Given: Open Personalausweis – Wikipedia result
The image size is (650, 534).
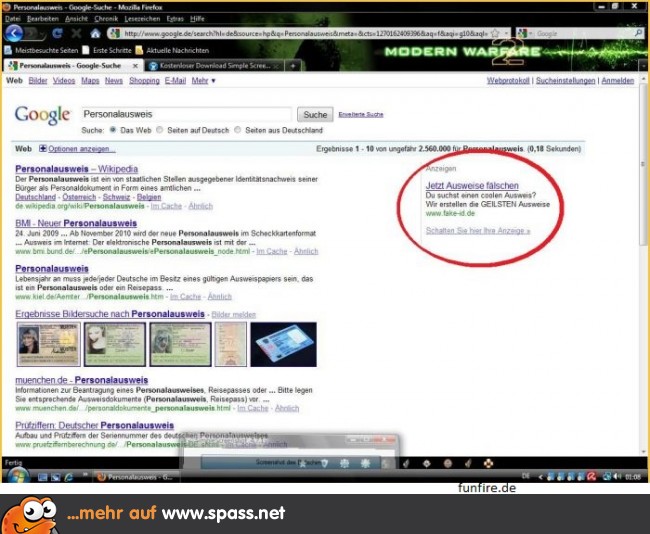Looking at the screenshot, I should pos(77,169).
